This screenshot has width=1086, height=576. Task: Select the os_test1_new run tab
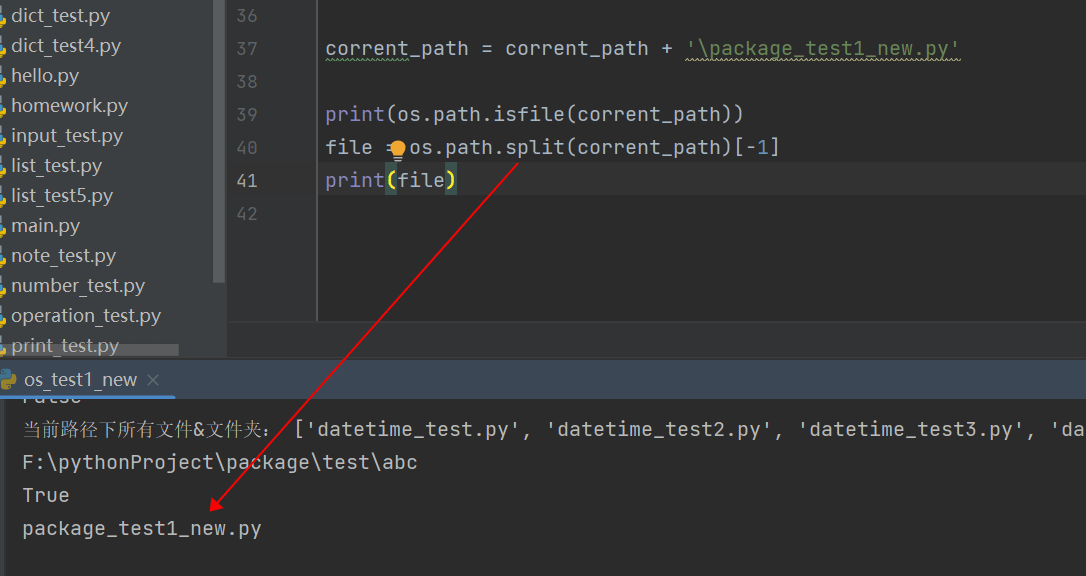pos(80,380)
